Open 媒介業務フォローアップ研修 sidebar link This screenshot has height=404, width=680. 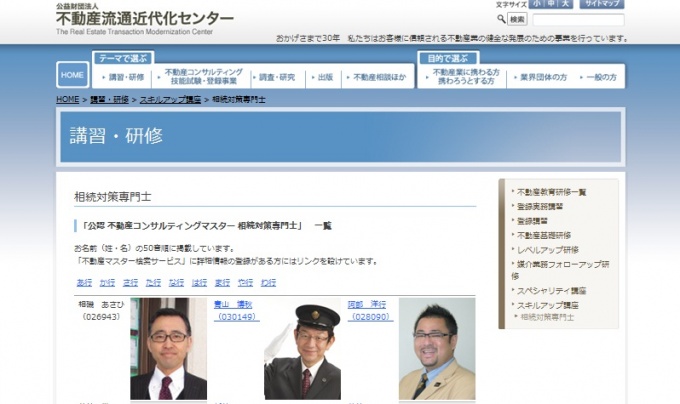560,270
